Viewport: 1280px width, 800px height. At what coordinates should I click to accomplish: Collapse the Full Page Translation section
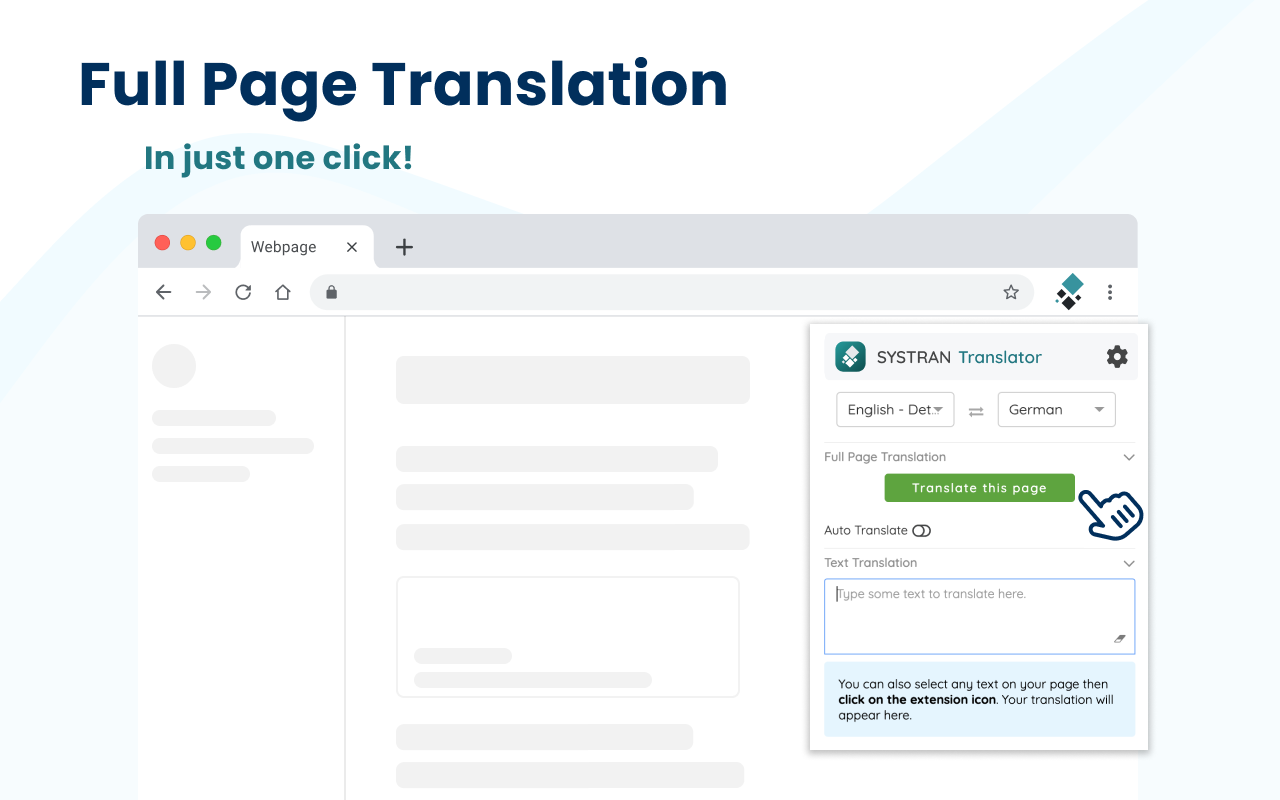1129,457
